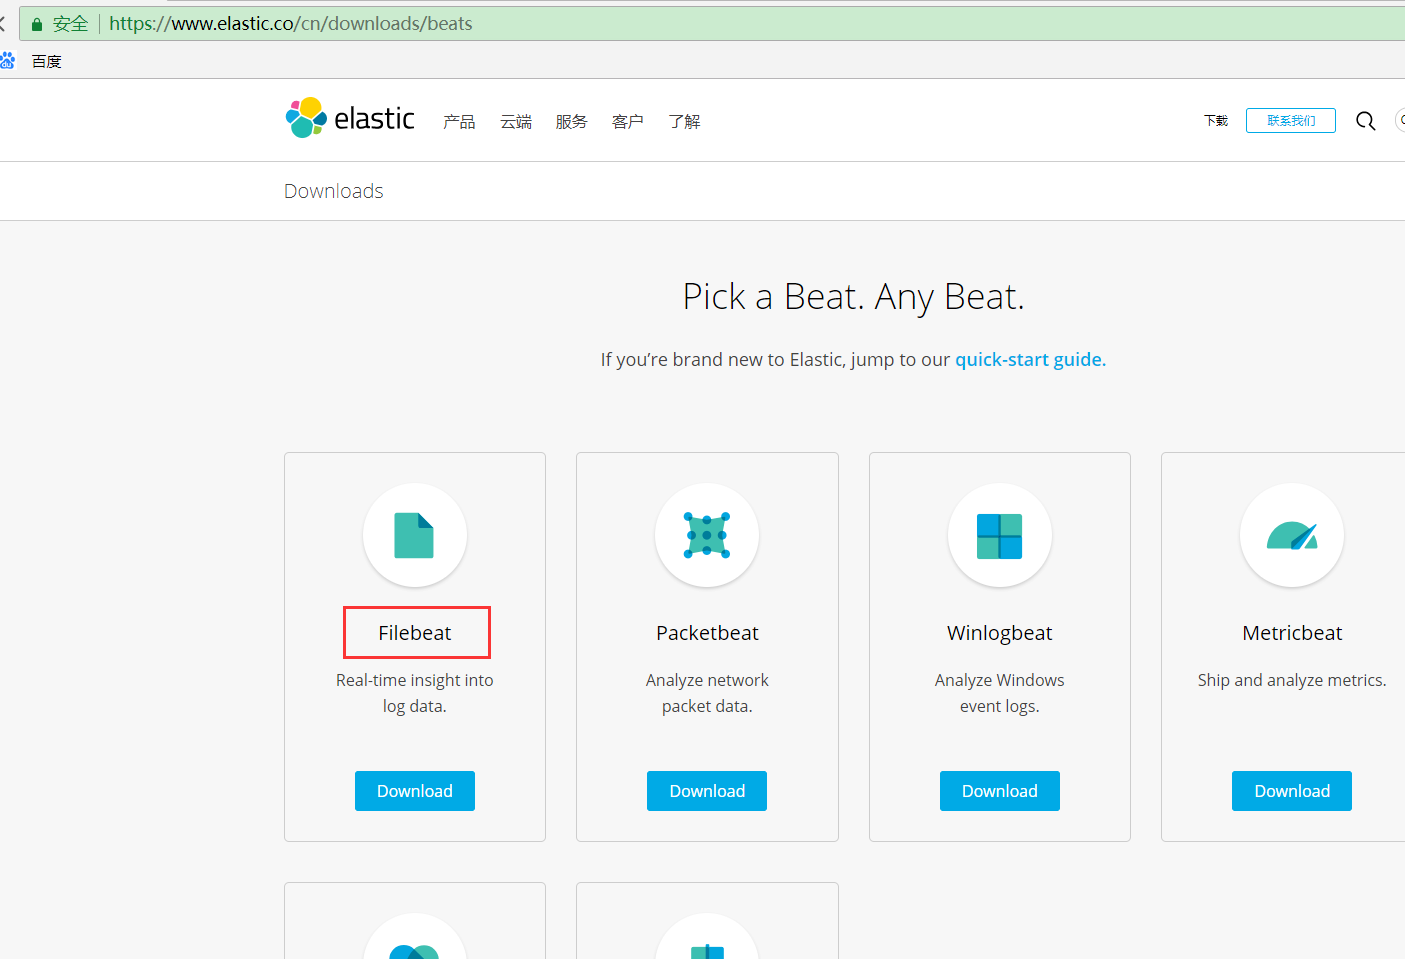Open the 云端 menu

click(516, 122)
